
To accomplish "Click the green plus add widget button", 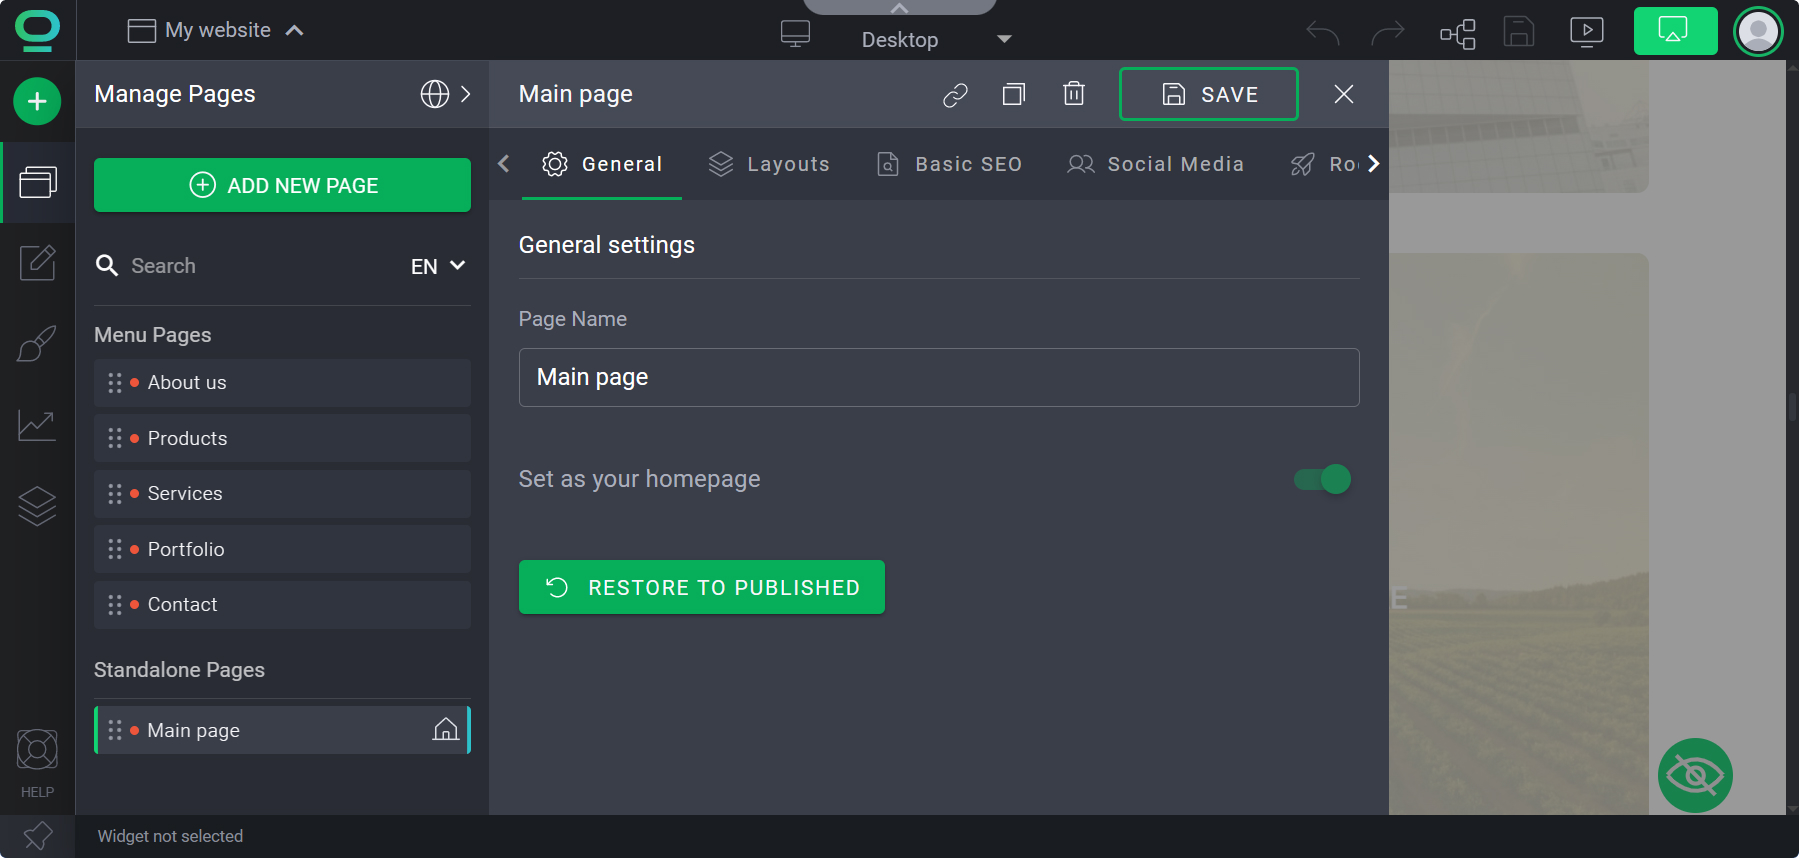I will tap(37, 101).
